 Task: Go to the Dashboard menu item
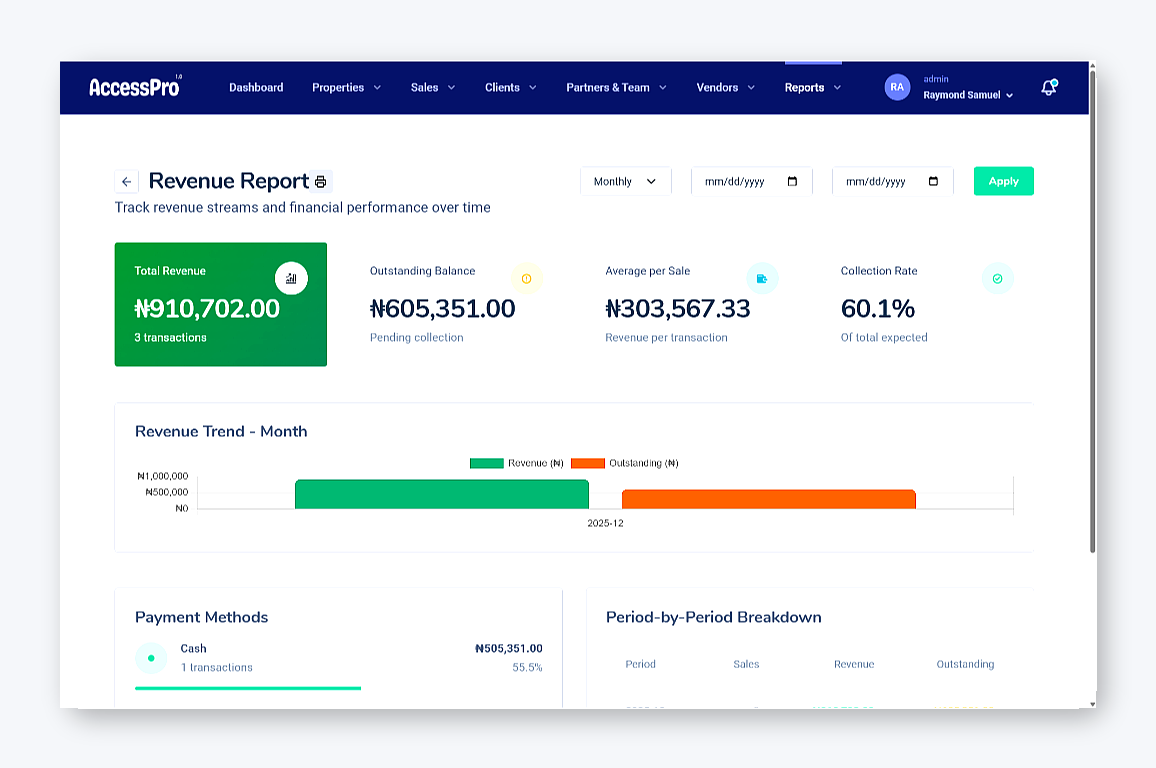[256, 88]
